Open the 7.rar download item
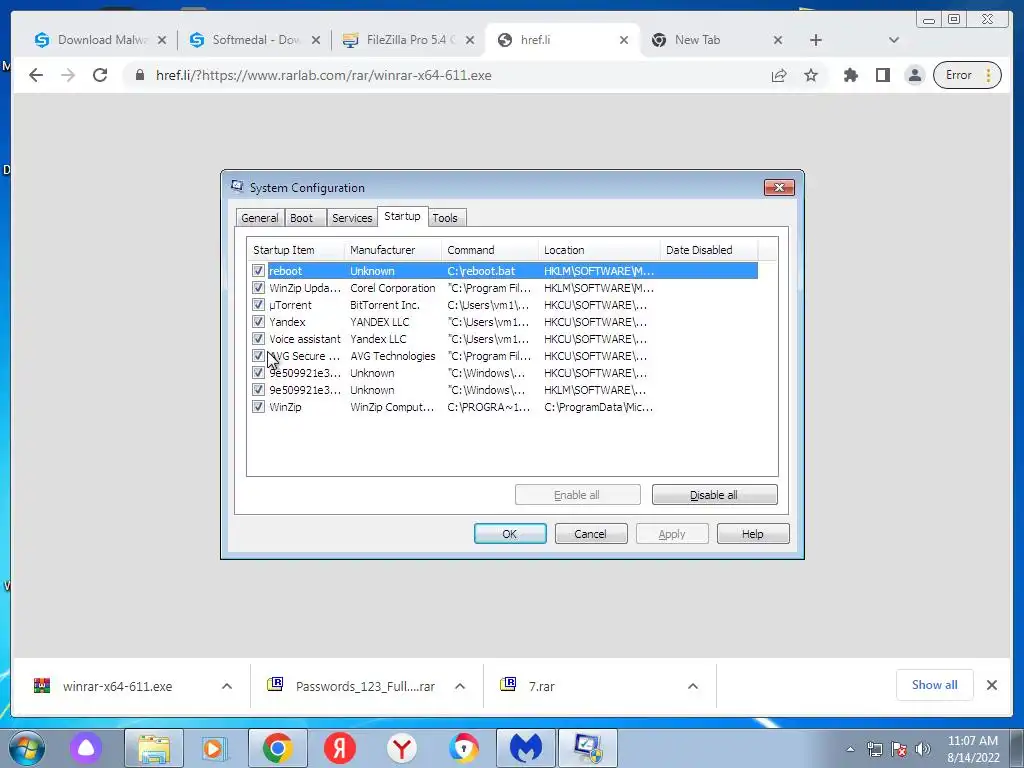The height and width of the screenshot is (768, 1024). coord(541,686)
